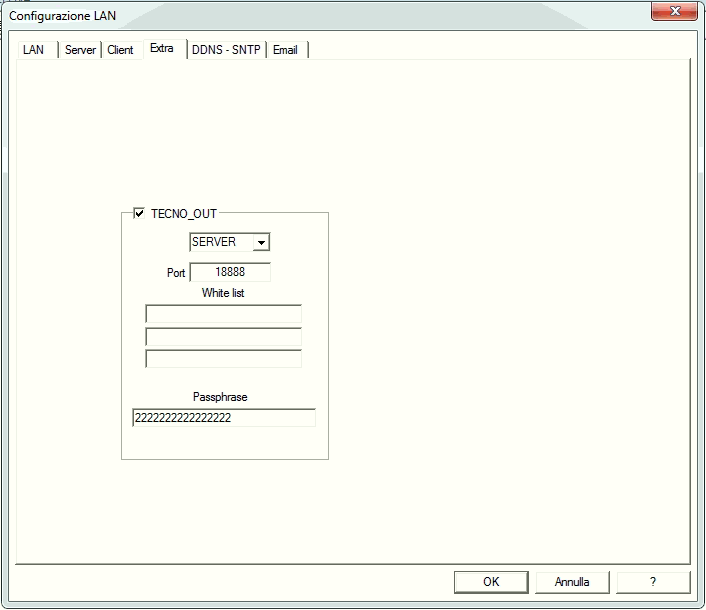Click the White list label
This screenshot has height=610, width=706.
223,293
